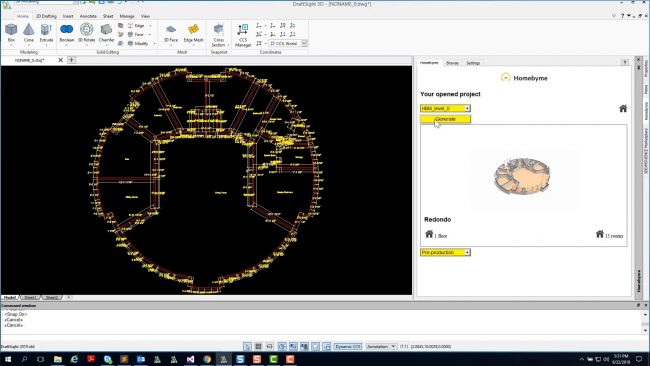Choose the 3D Rotate tool

tap(86, 33)
